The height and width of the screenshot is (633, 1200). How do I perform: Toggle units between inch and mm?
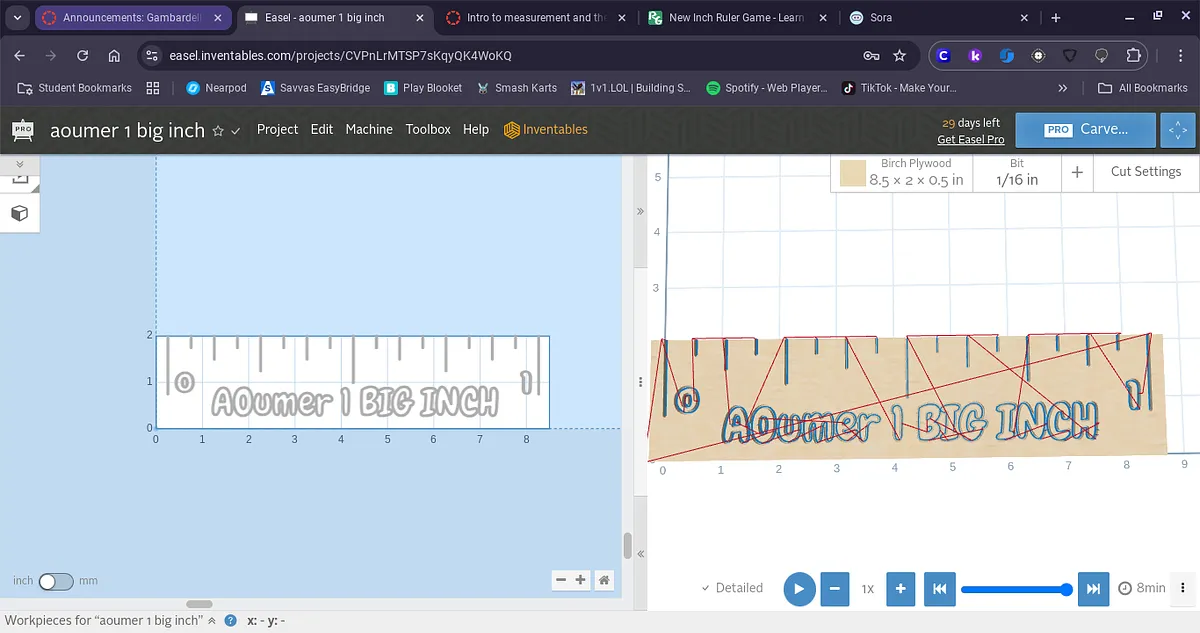[55, 581]
